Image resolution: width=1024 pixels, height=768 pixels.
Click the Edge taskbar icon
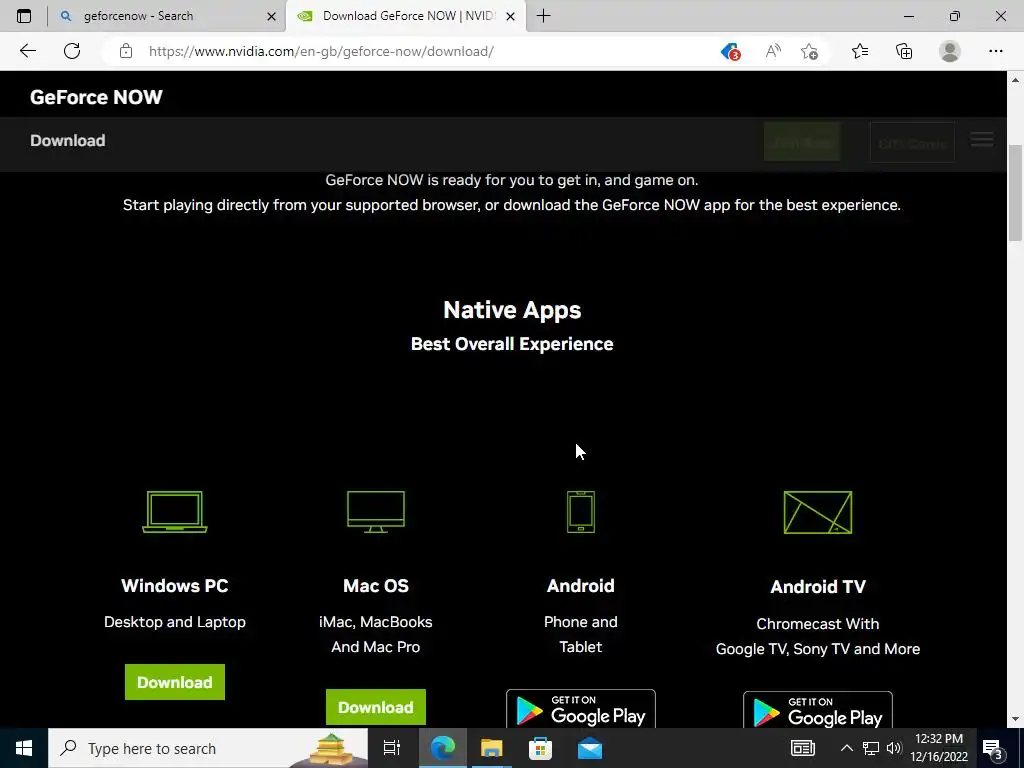pyautogui.click(x=442, y=748)
